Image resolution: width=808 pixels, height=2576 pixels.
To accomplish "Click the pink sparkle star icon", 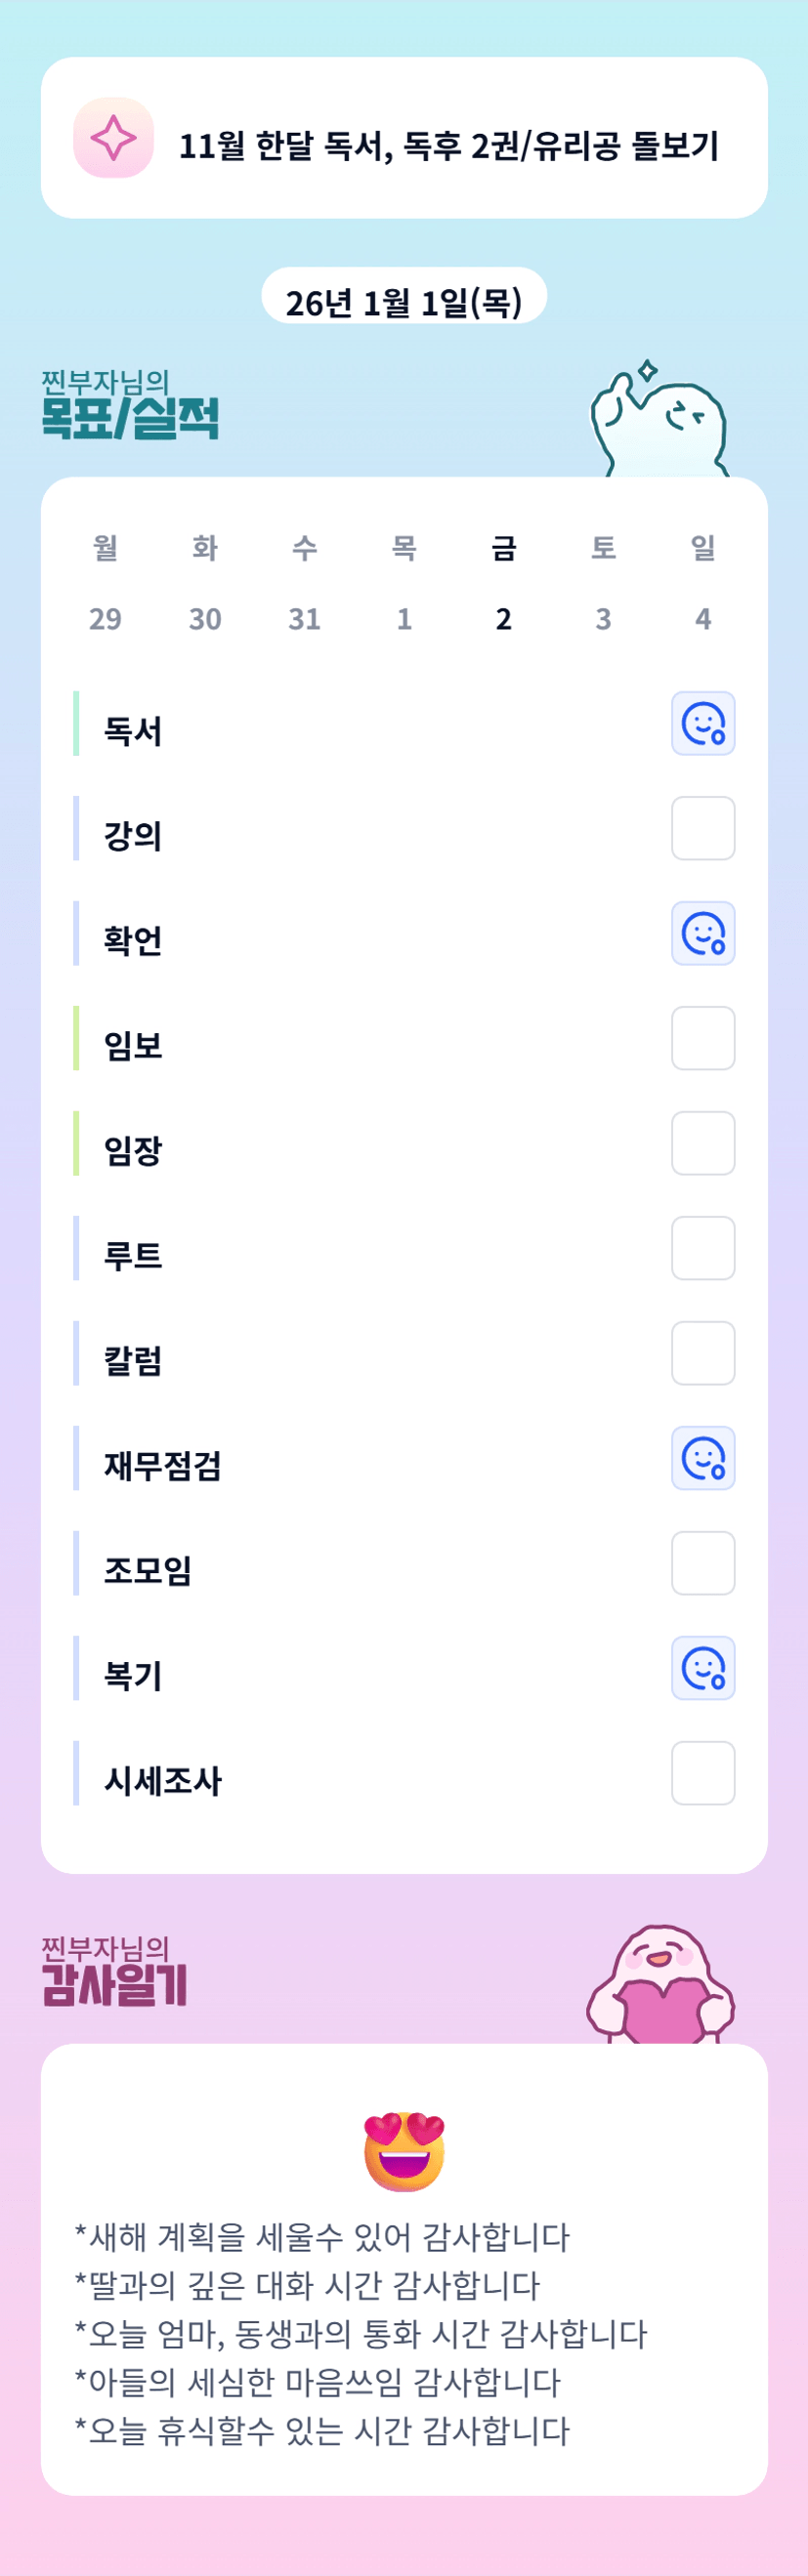I will pos(113,138).
